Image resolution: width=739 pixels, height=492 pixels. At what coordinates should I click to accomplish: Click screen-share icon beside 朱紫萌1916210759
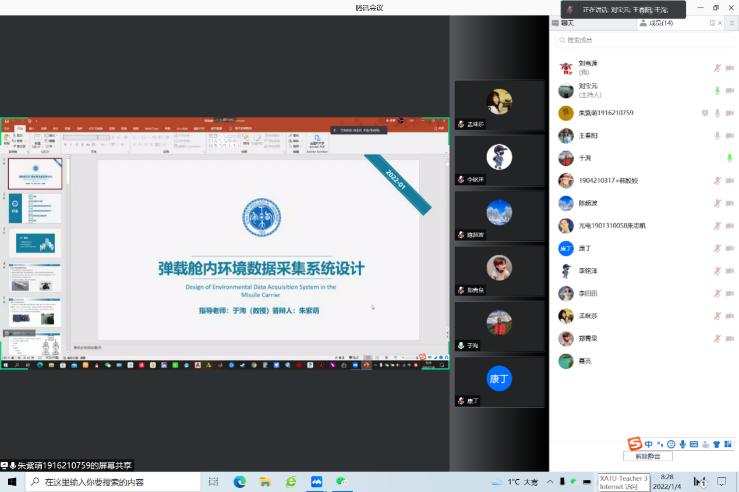coord(705,113)
